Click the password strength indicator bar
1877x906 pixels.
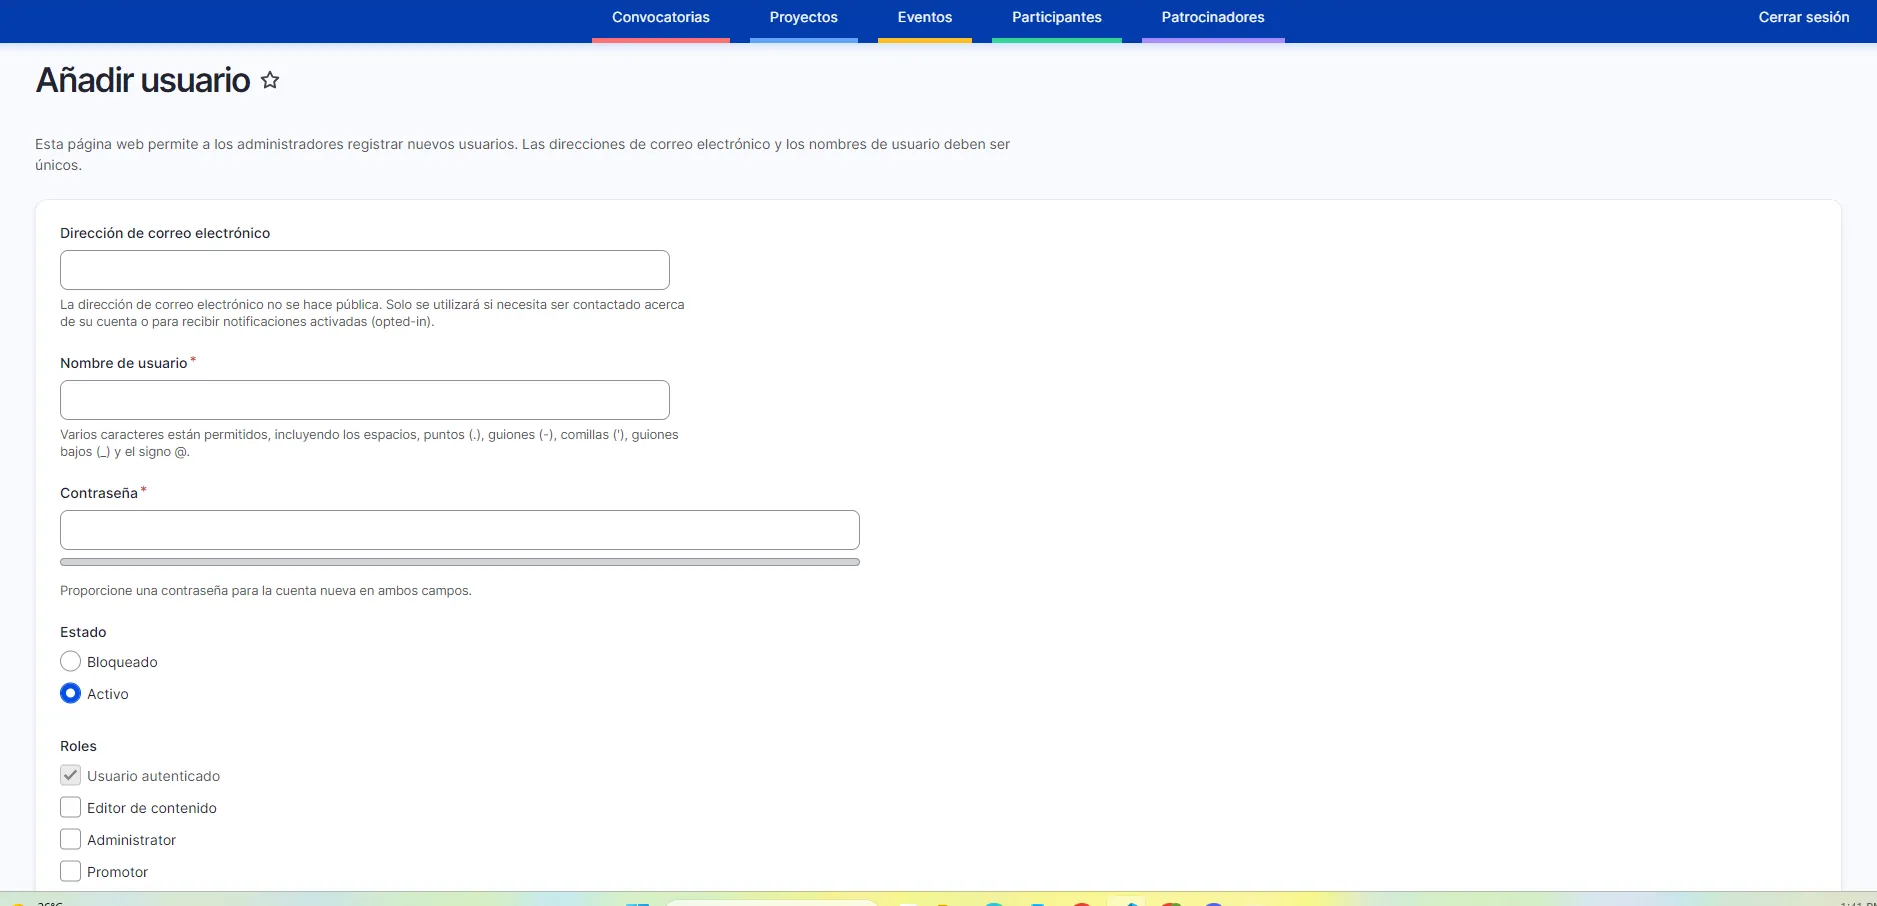click(x=459, y=562)
